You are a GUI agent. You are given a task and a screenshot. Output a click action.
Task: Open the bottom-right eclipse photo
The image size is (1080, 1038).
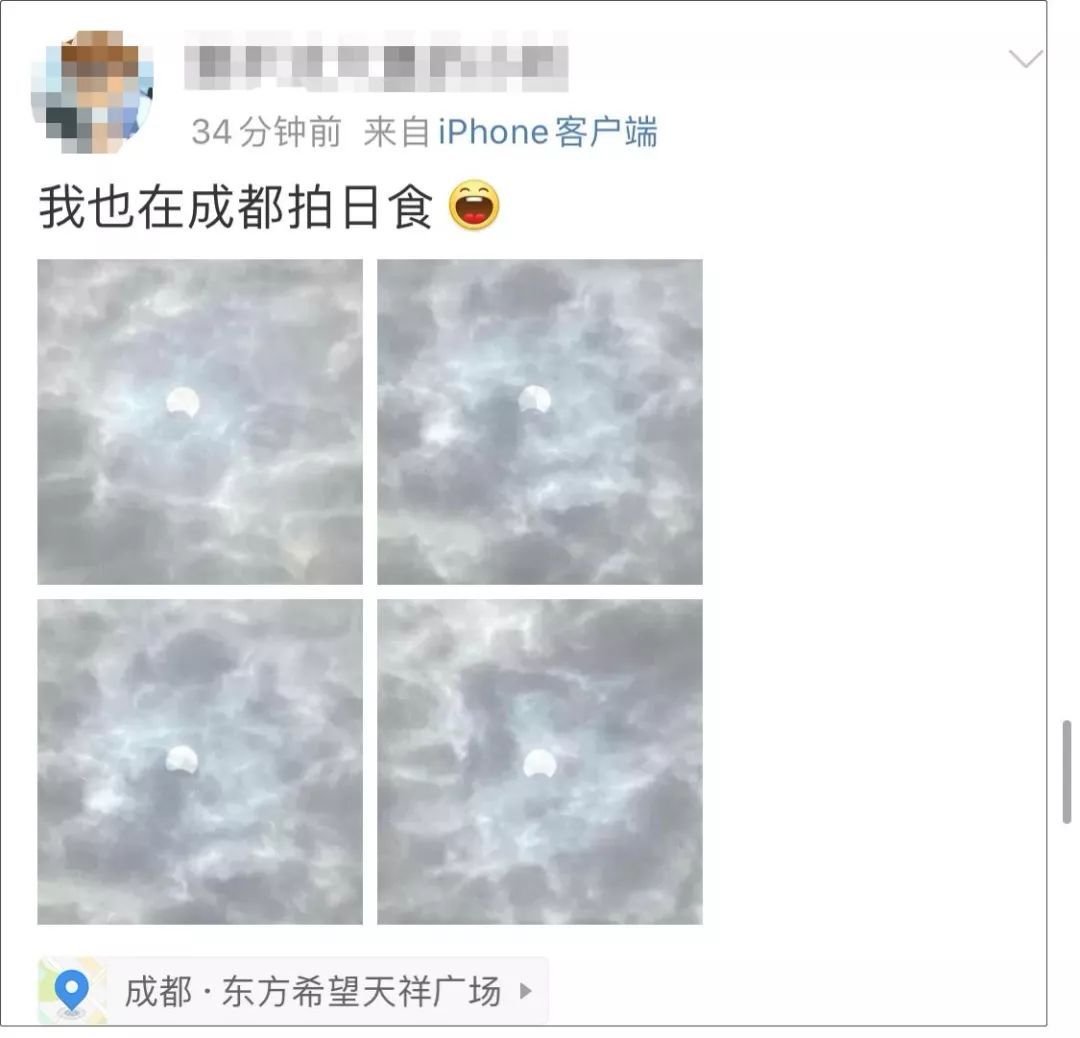point(540,762)
